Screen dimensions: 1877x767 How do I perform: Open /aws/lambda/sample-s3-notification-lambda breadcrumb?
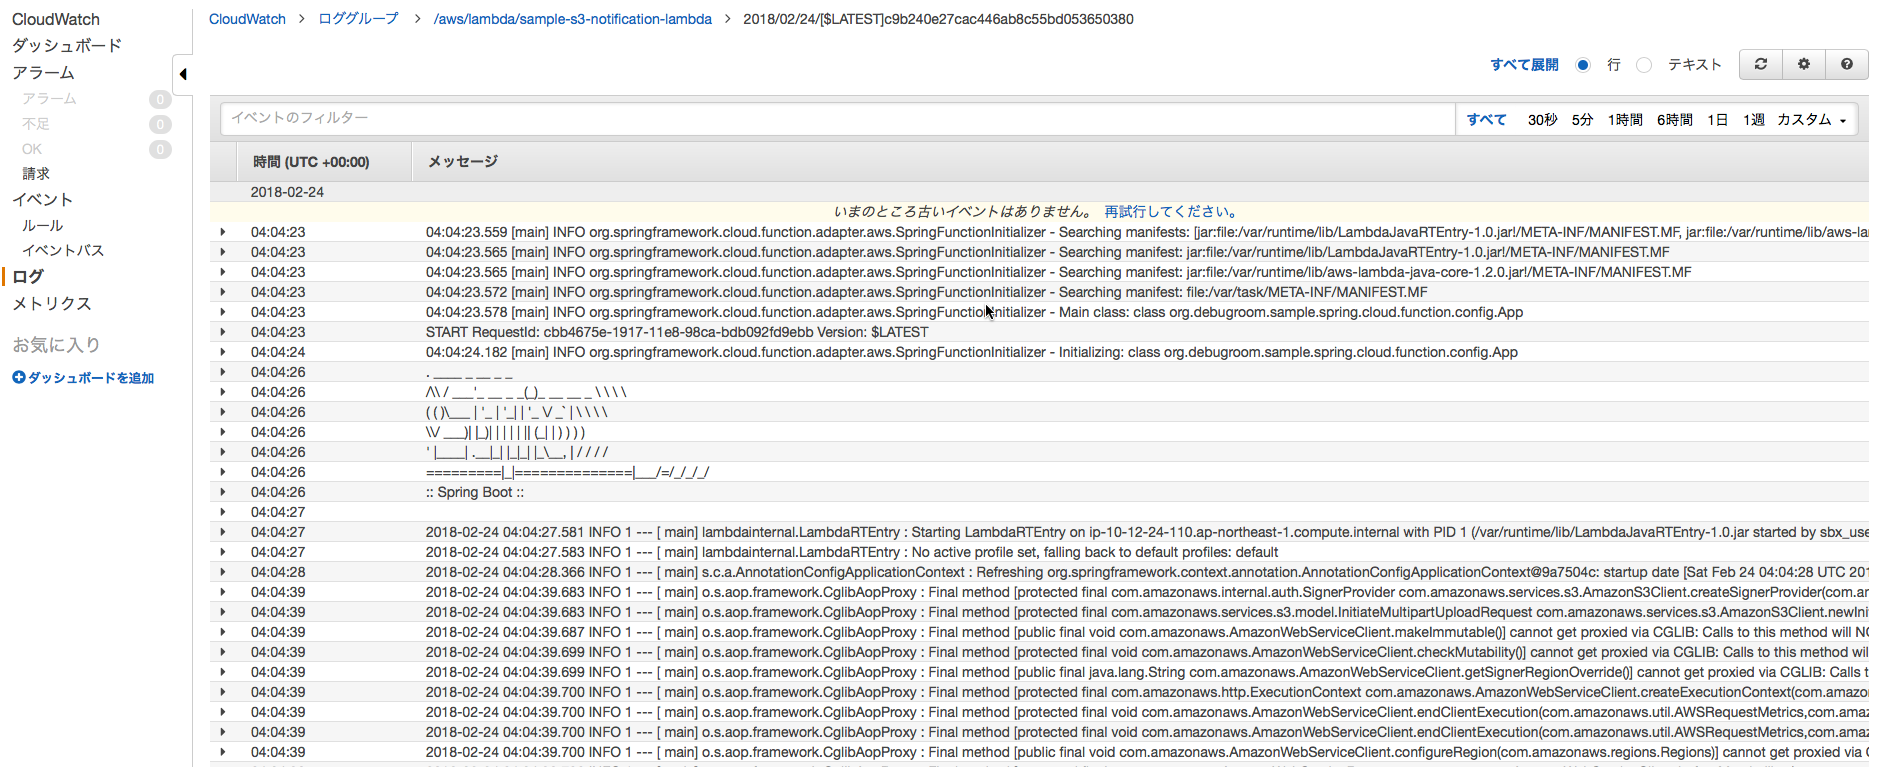click(x=573, y=19)
